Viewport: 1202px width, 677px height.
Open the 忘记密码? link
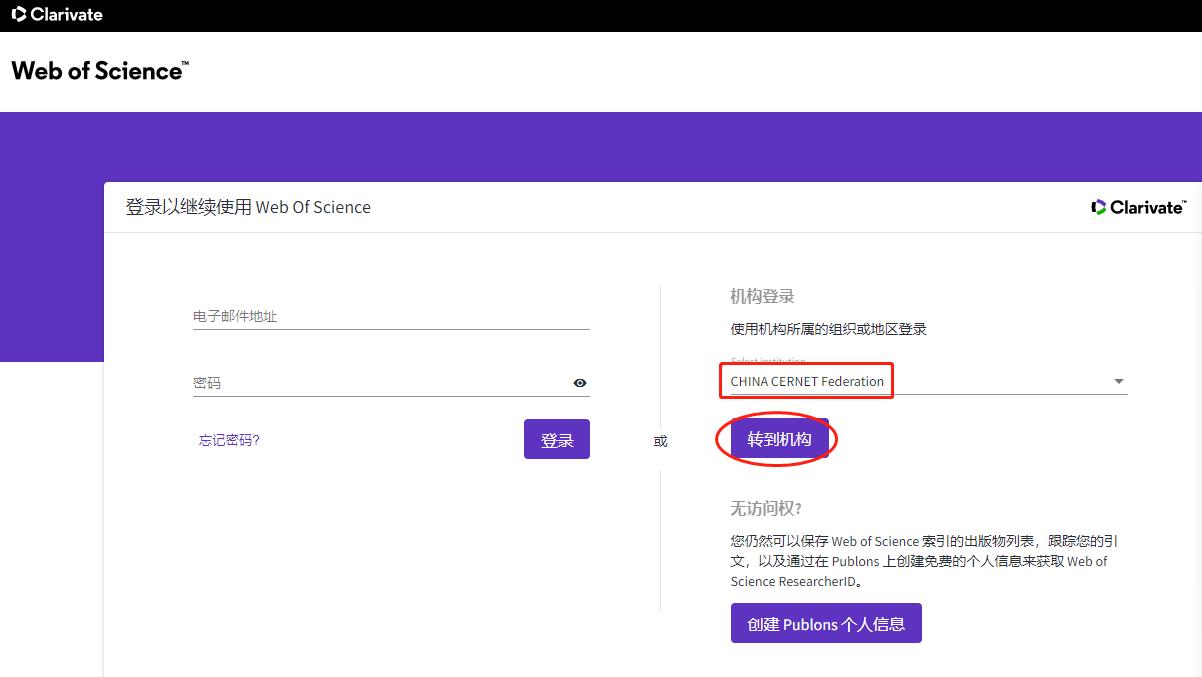(229, 440)
